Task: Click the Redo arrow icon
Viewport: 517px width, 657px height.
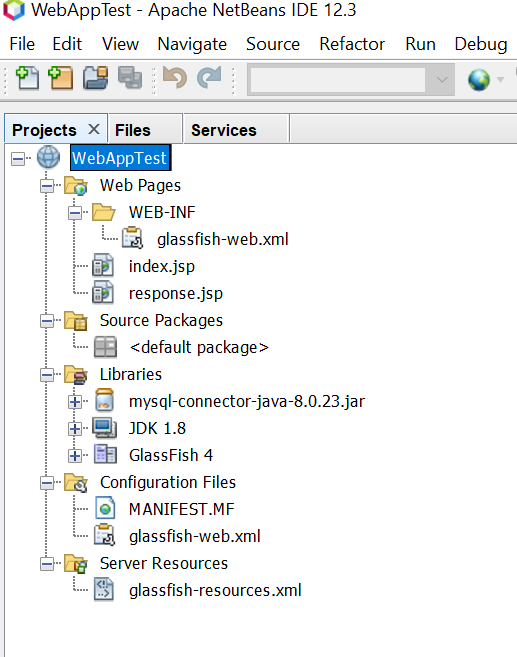Action: (209, 78)
